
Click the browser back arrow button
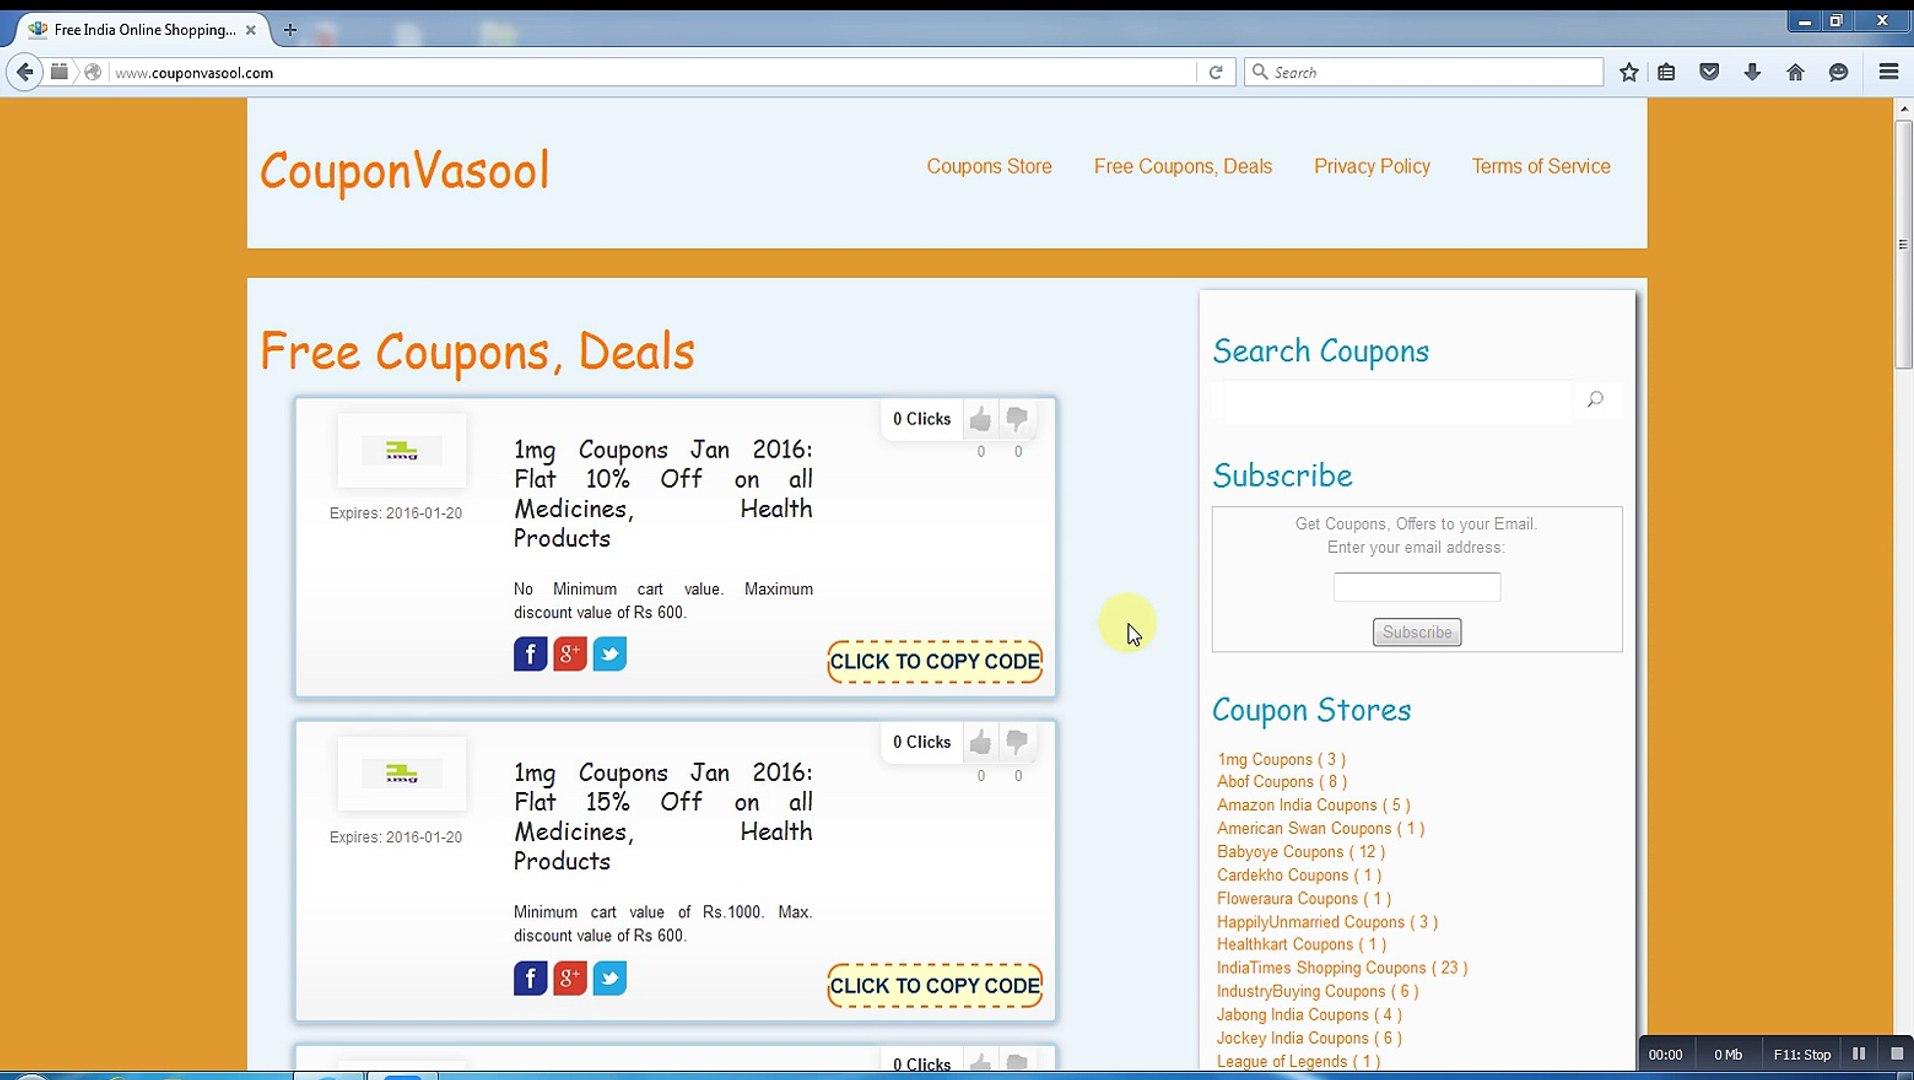coord(25,72)
